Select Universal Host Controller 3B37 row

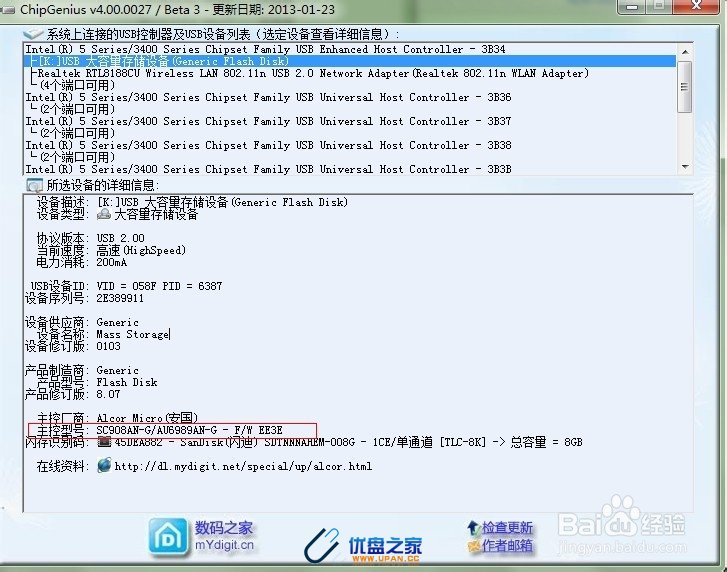point(350,121)
